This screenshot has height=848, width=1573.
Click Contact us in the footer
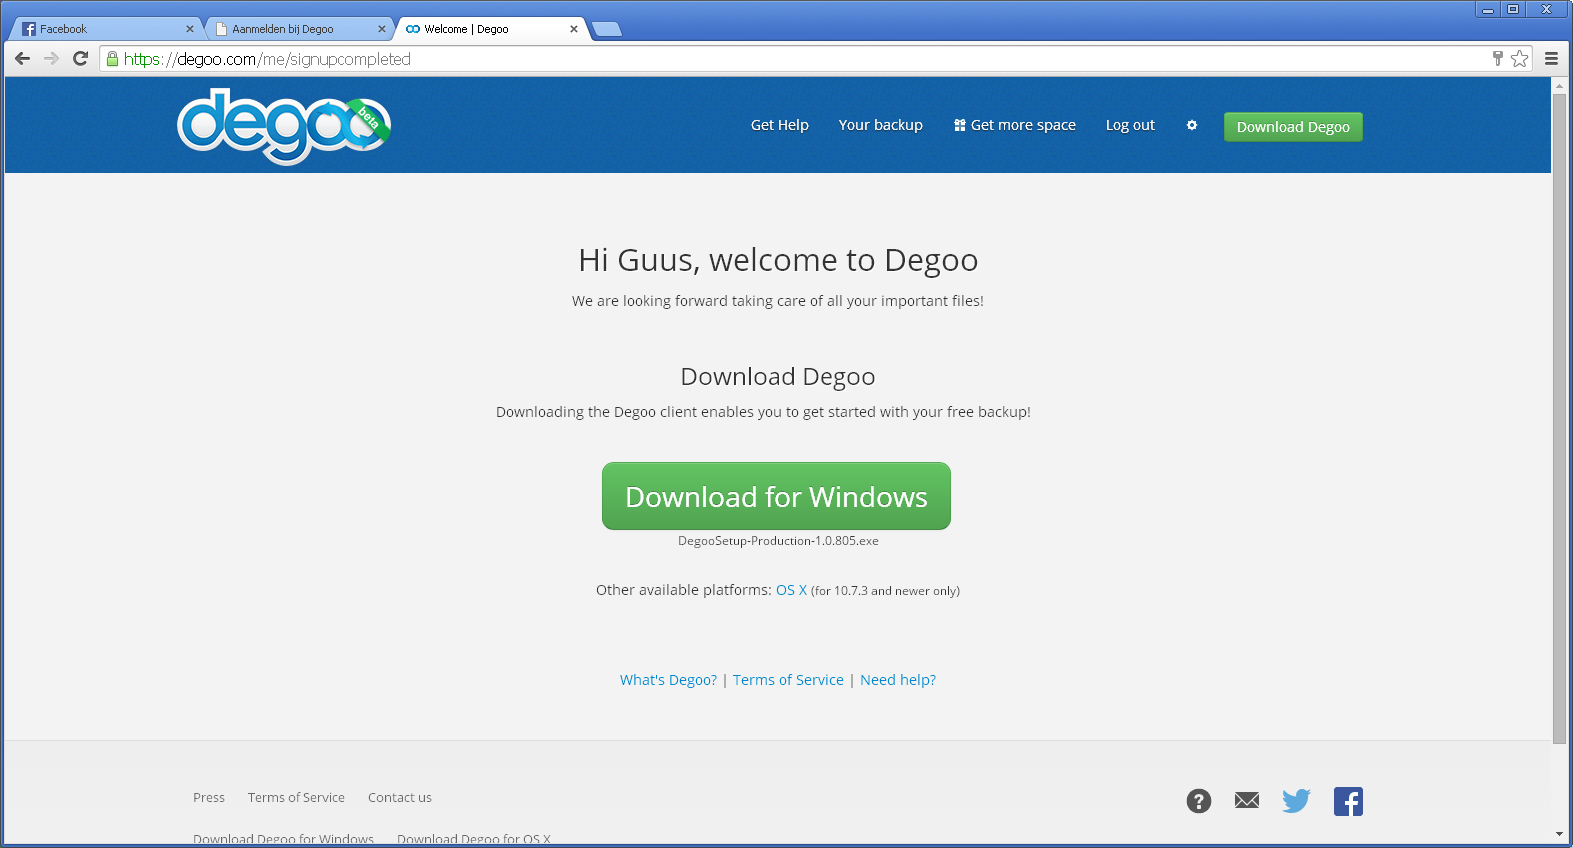400,797
